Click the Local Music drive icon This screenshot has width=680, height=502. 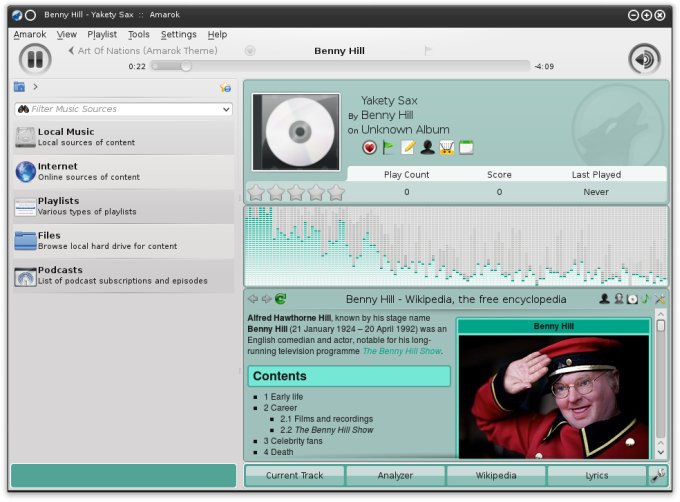click(x=25, y=137)
